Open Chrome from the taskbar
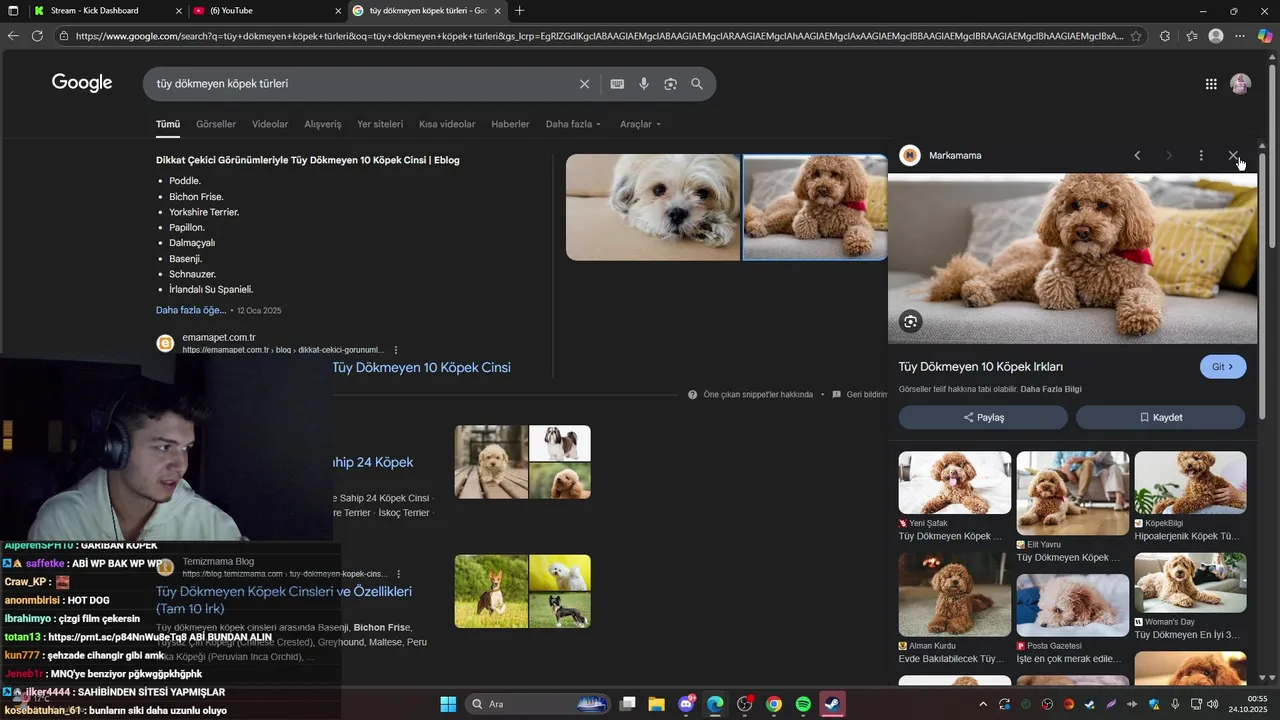This screenshot has width=1280, height=720. [x=774, y=704]
